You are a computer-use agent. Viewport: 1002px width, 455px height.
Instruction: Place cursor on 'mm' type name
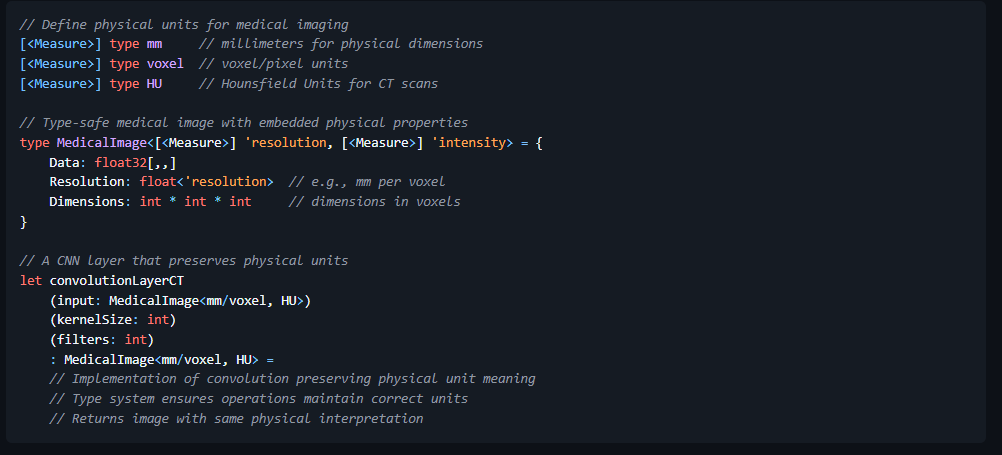click(155, 44)
